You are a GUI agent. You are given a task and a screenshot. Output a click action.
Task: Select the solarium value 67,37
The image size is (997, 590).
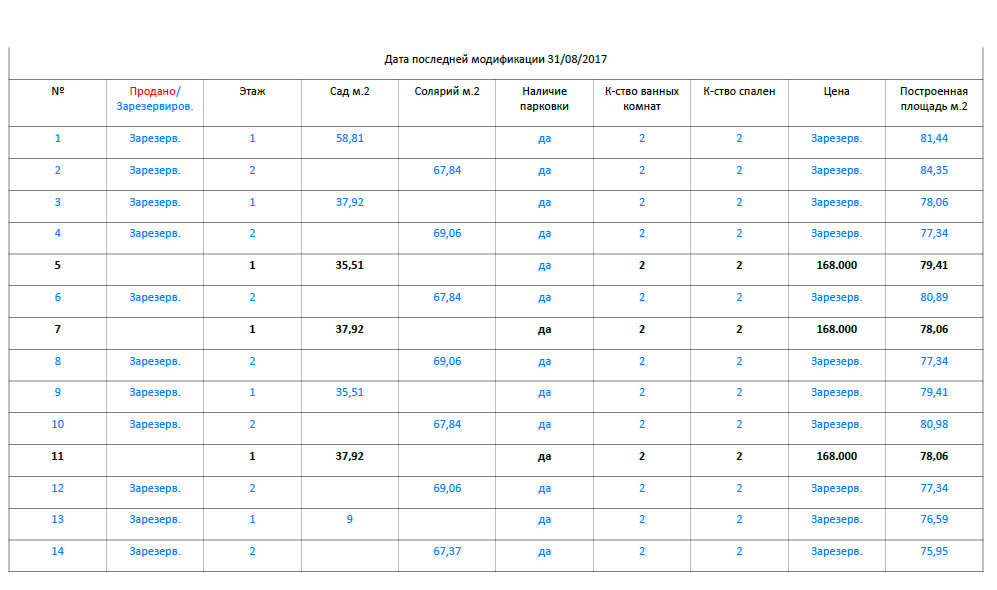[447, 551]
